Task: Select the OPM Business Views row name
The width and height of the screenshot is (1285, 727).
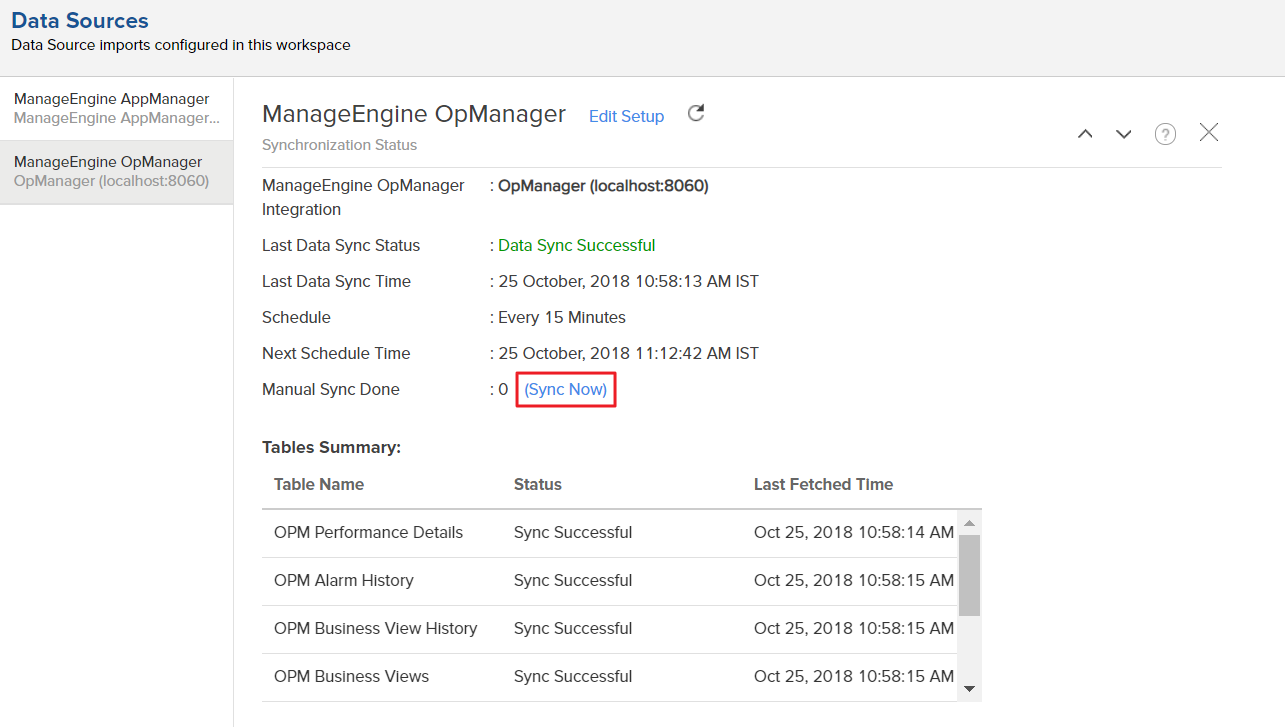Action: [x=352, y=676]
